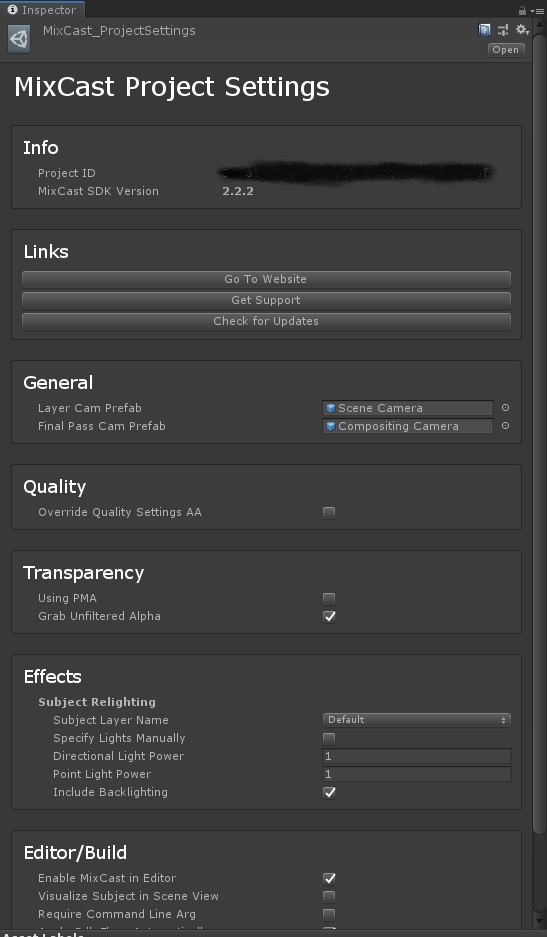
Task: Open object picker for Final Pass Cam Prefab
Action: pyautogui.click(x=505, y=426)
